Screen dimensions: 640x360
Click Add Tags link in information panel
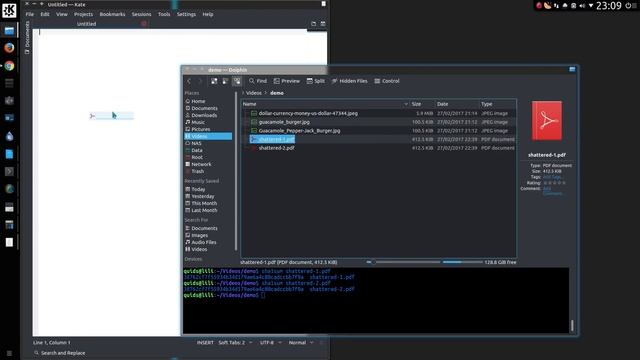pyautogui.click(x=552, y=177)
